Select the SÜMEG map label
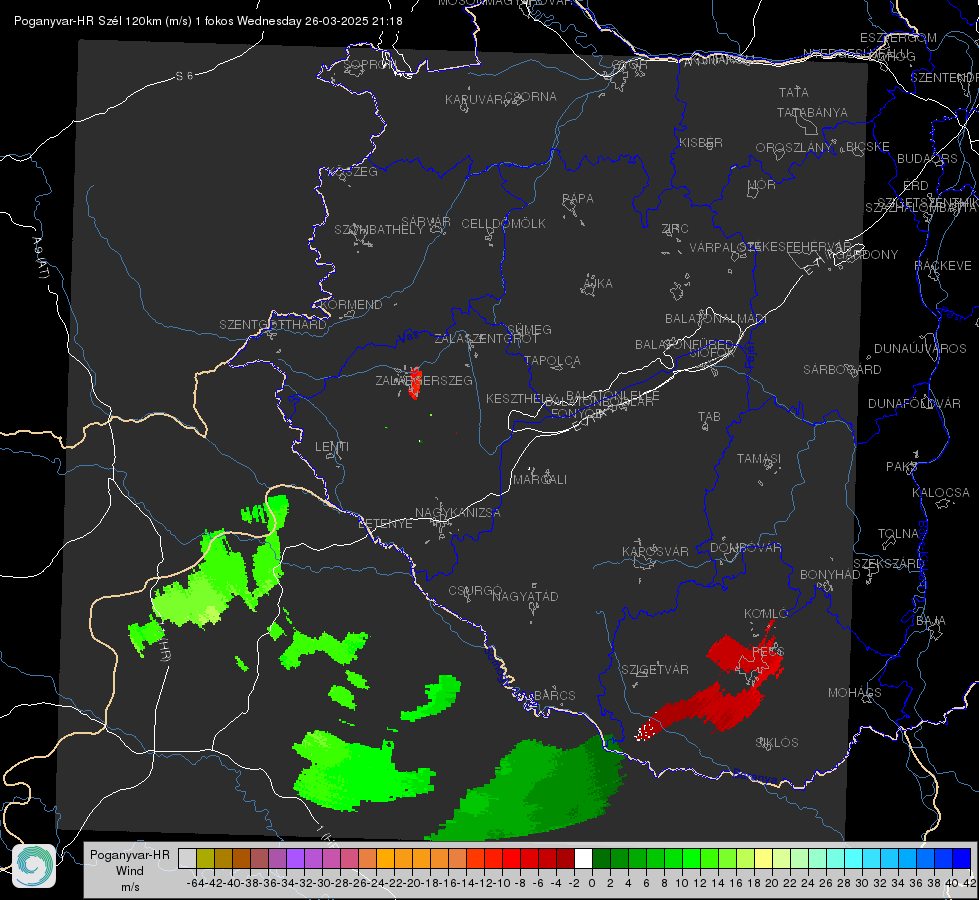 [x=529, y=330]
